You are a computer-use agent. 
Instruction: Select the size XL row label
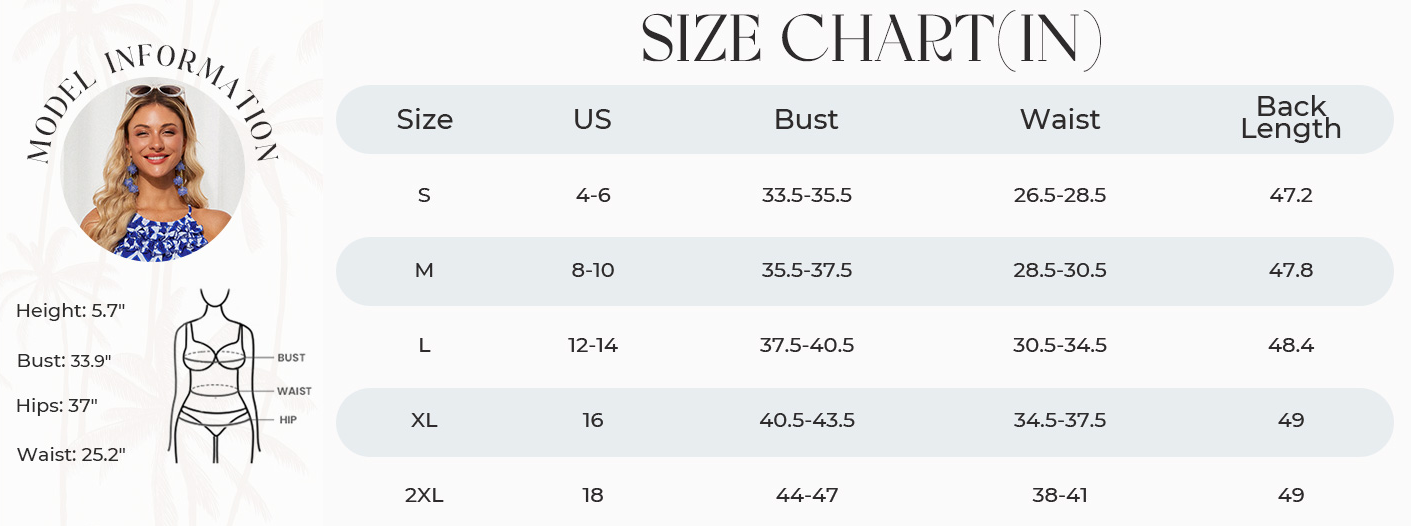(424, 420)
